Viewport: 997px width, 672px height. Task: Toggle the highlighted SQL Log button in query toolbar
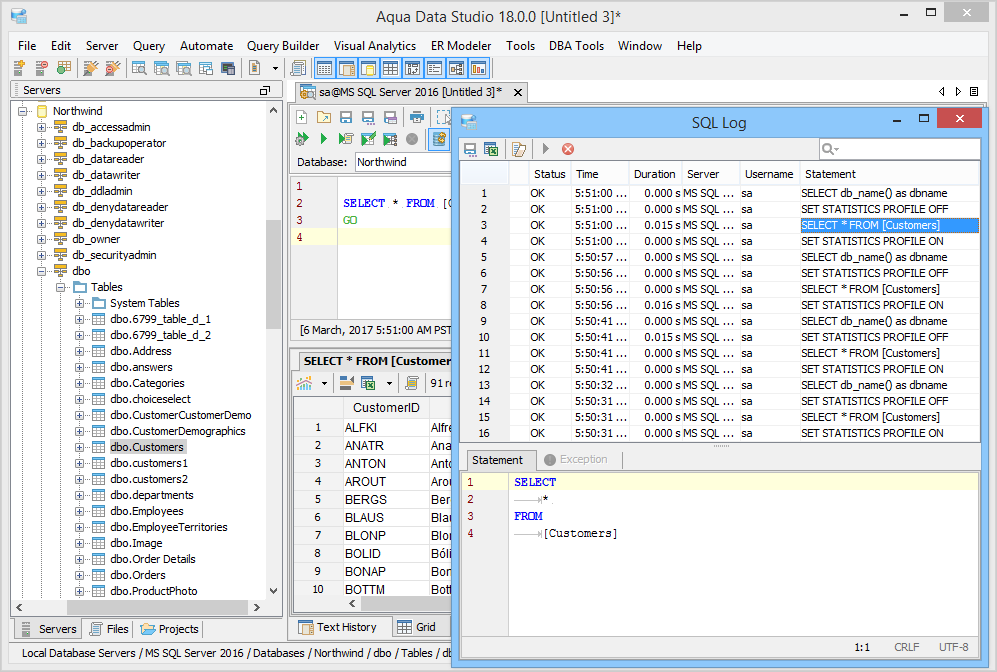pyautogui.click(x=438, y=139)
